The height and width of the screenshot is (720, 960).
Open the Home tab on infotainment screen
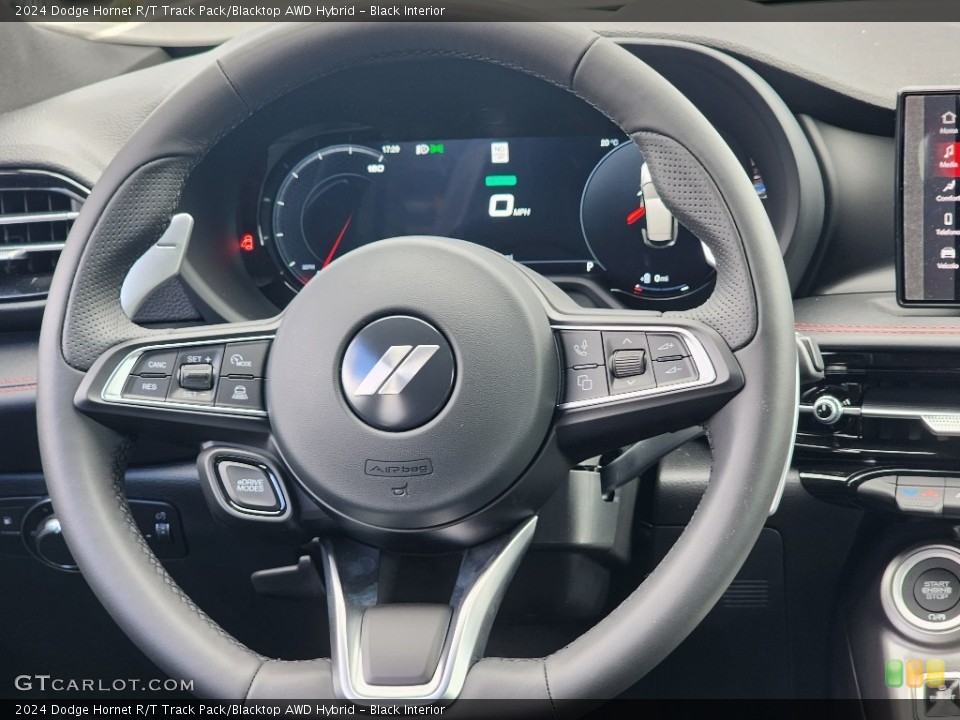coord(948,122)
